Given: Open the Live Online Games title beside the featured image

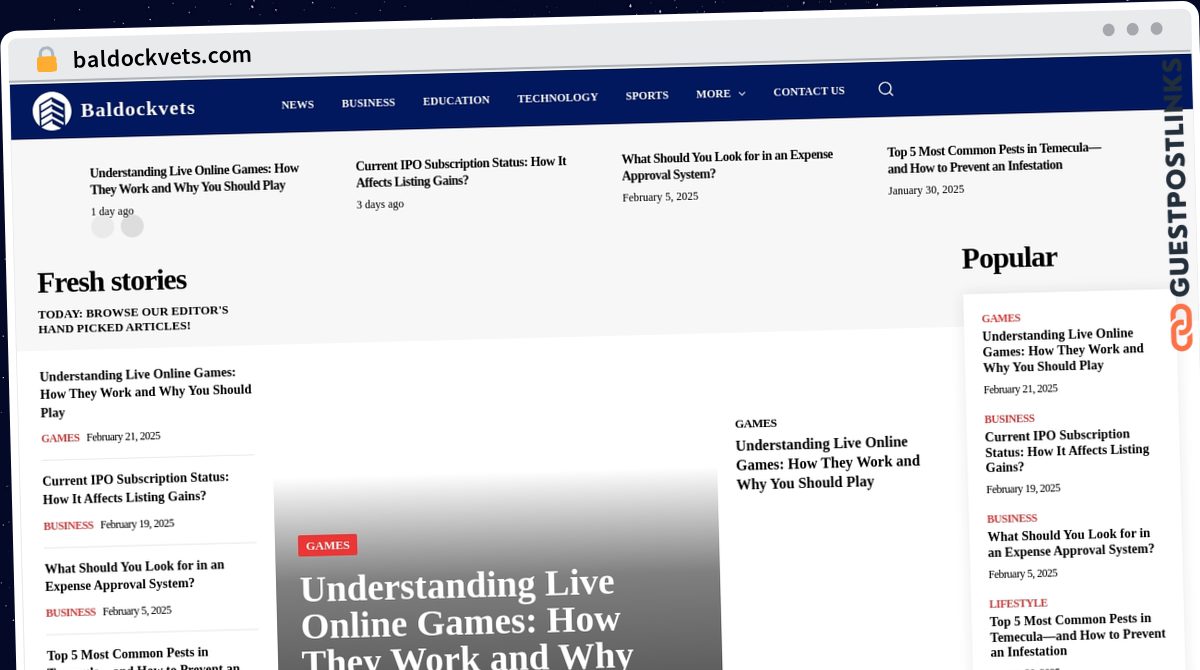Looking at the screenshot, I should [828, 463].
